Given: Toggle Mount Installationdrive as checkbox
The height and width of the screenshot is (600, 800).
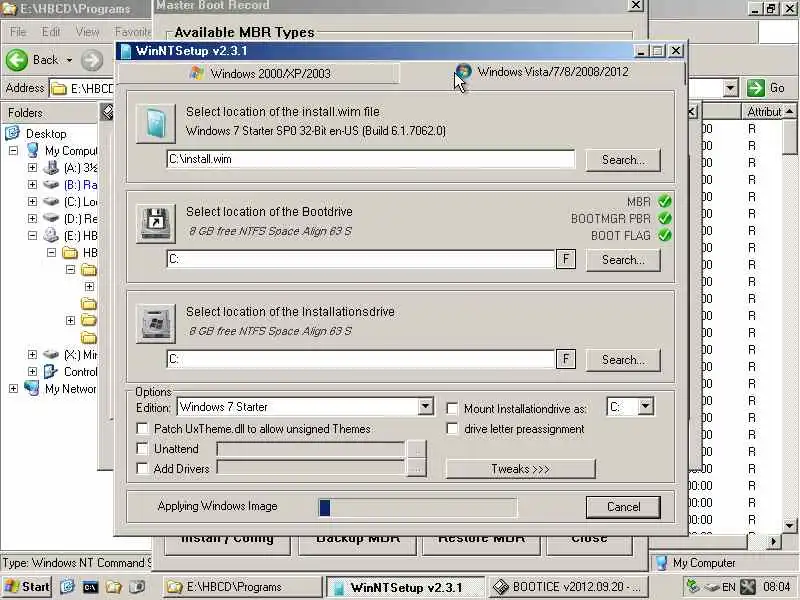Looking at the screenshot, I should tap(452, 409).
